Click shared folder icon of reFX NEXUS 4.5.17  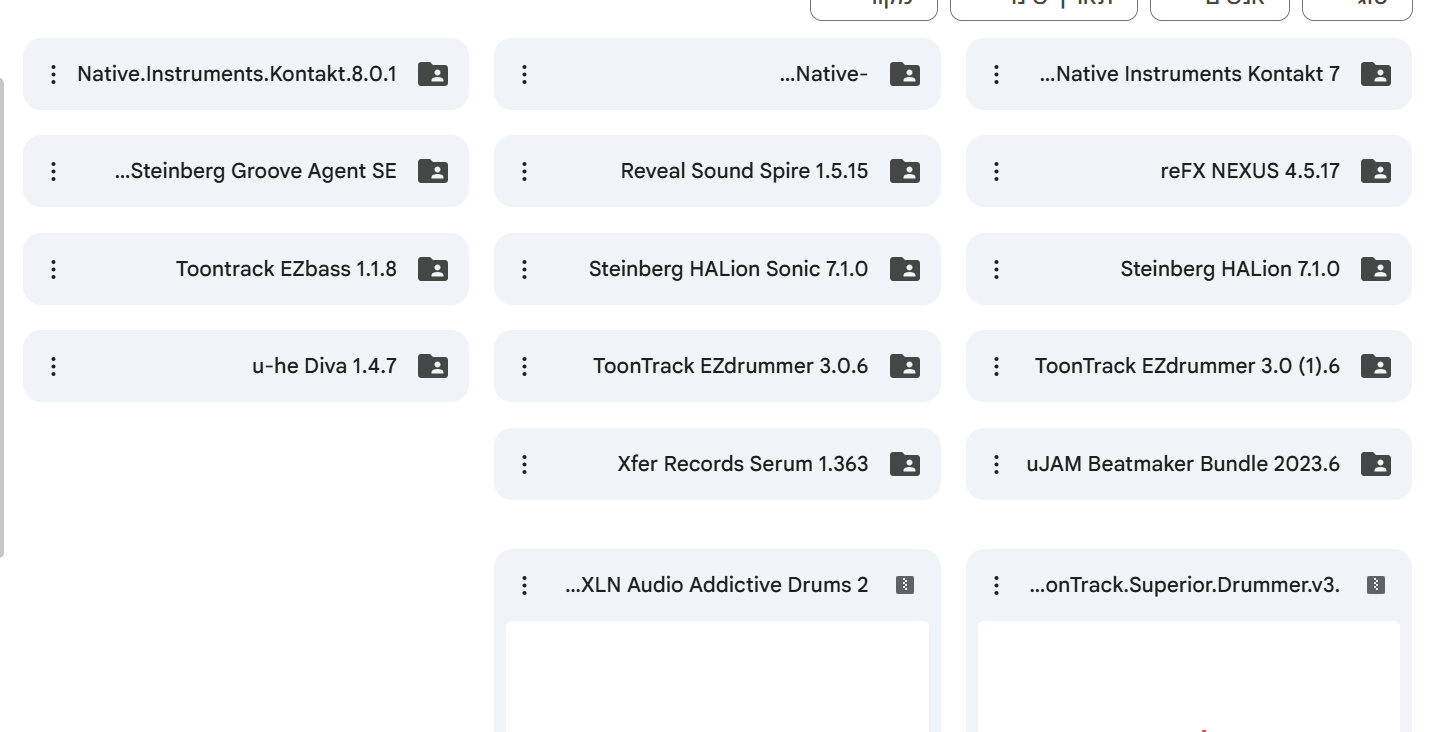1376,171
